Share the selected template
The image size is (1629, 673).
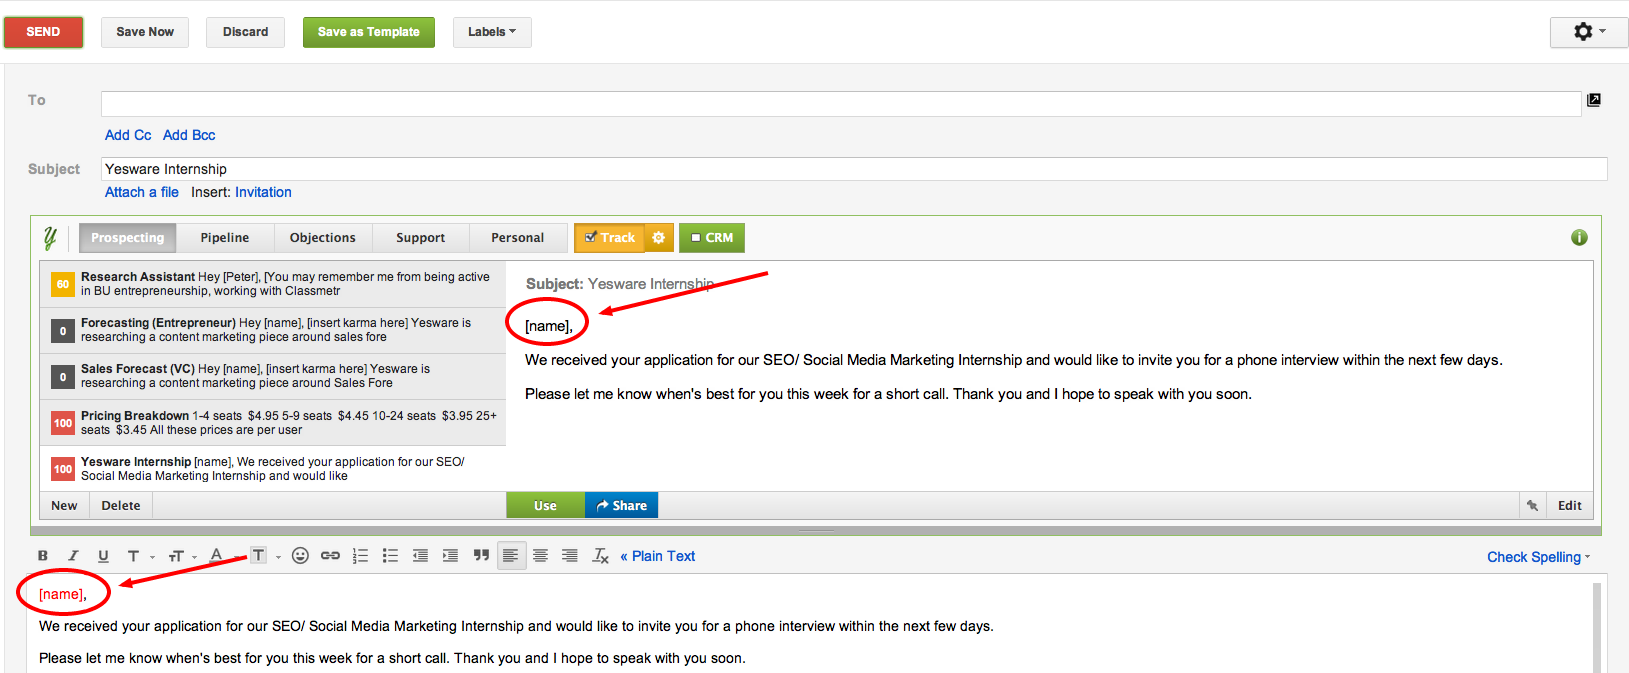pyautogui.click(x=622, y=506)
